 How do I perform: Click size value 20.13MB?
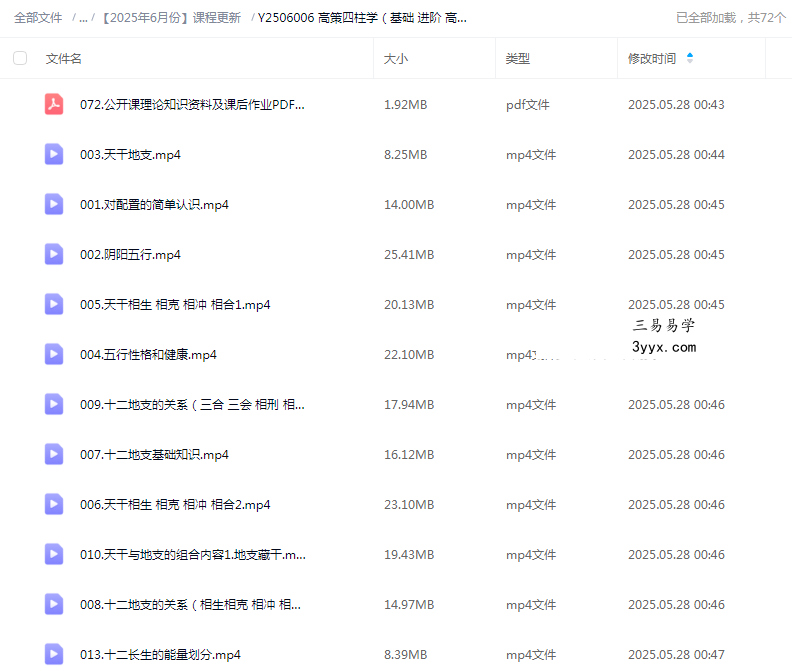409,305
